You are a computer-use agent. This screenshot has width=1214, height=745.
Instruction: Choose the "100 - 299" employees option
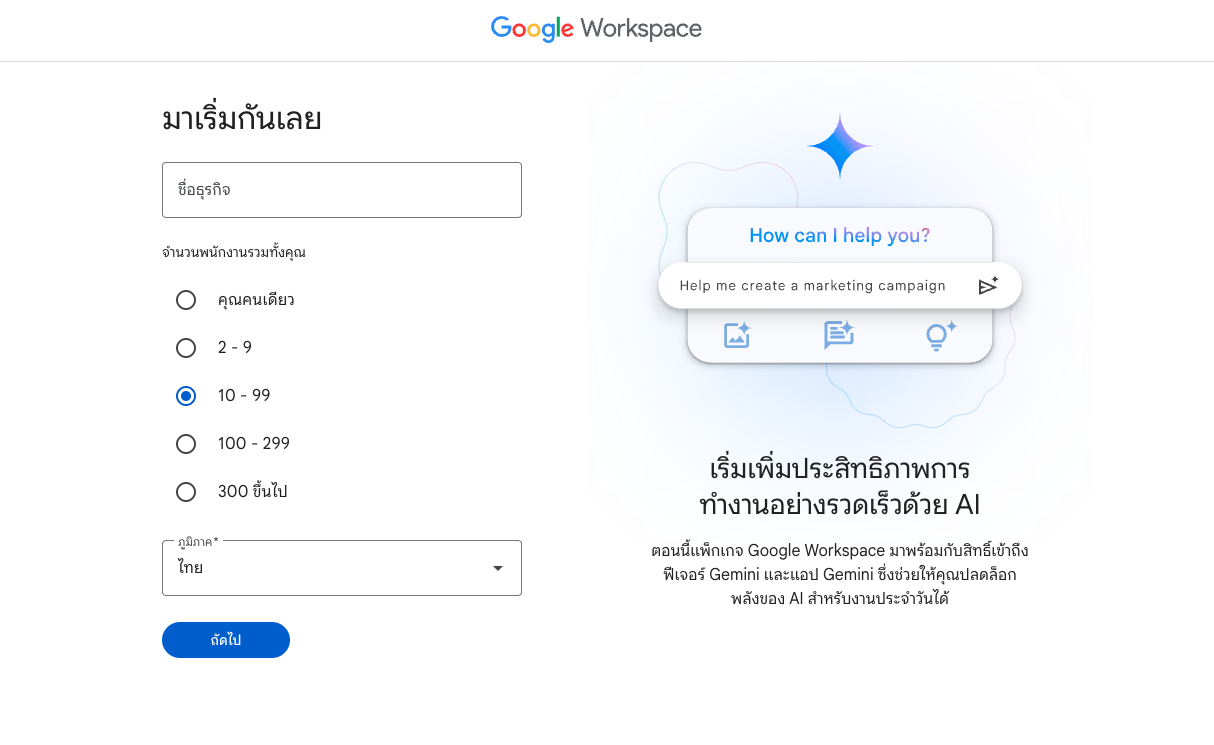(x=186, y=444)
